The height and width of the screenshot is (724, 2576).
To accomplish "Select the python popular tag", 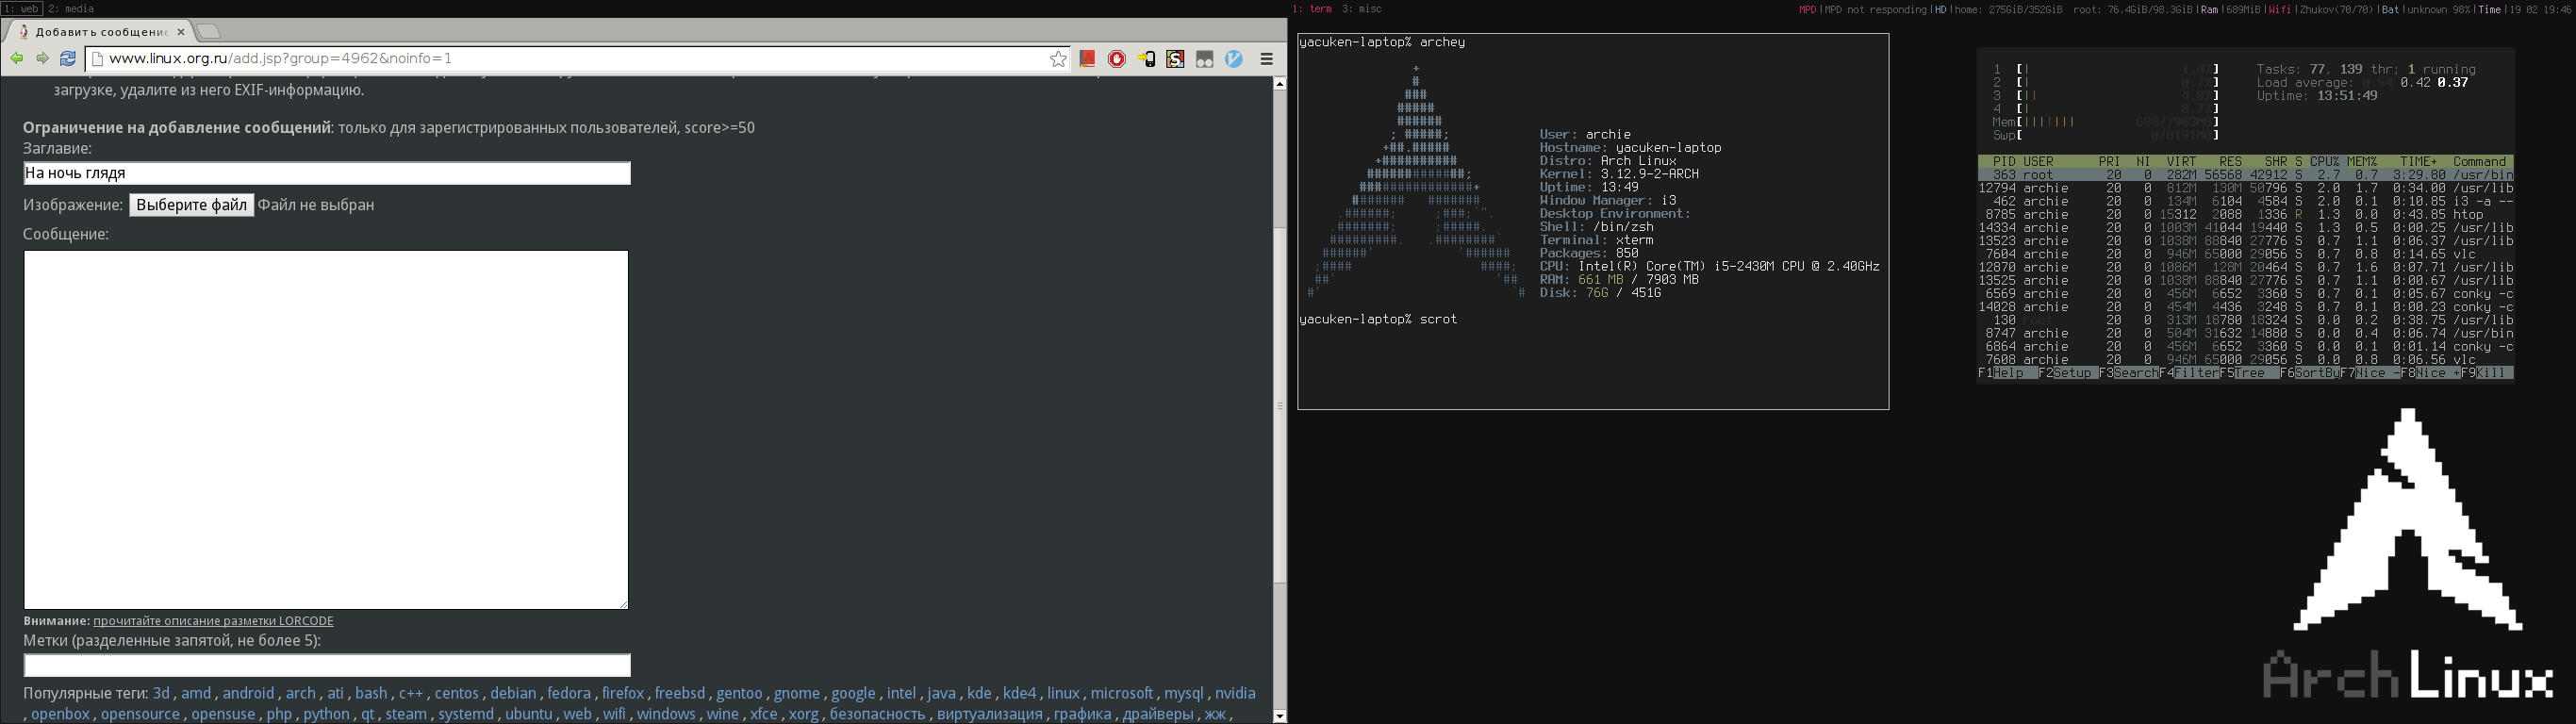I will [327, 714].
